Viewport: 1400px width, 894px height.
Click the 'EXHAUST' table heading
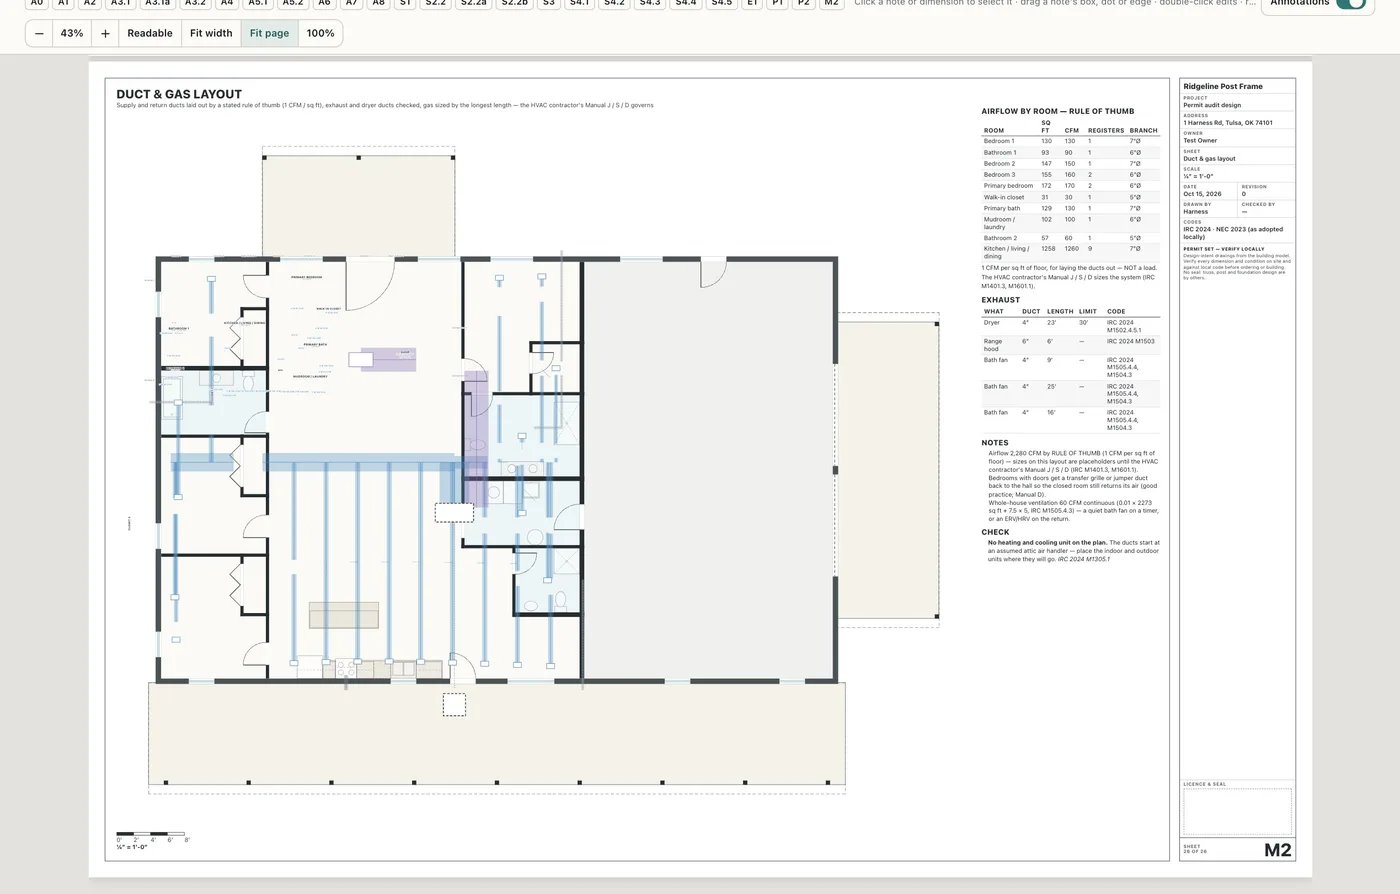pos(1001,300)
